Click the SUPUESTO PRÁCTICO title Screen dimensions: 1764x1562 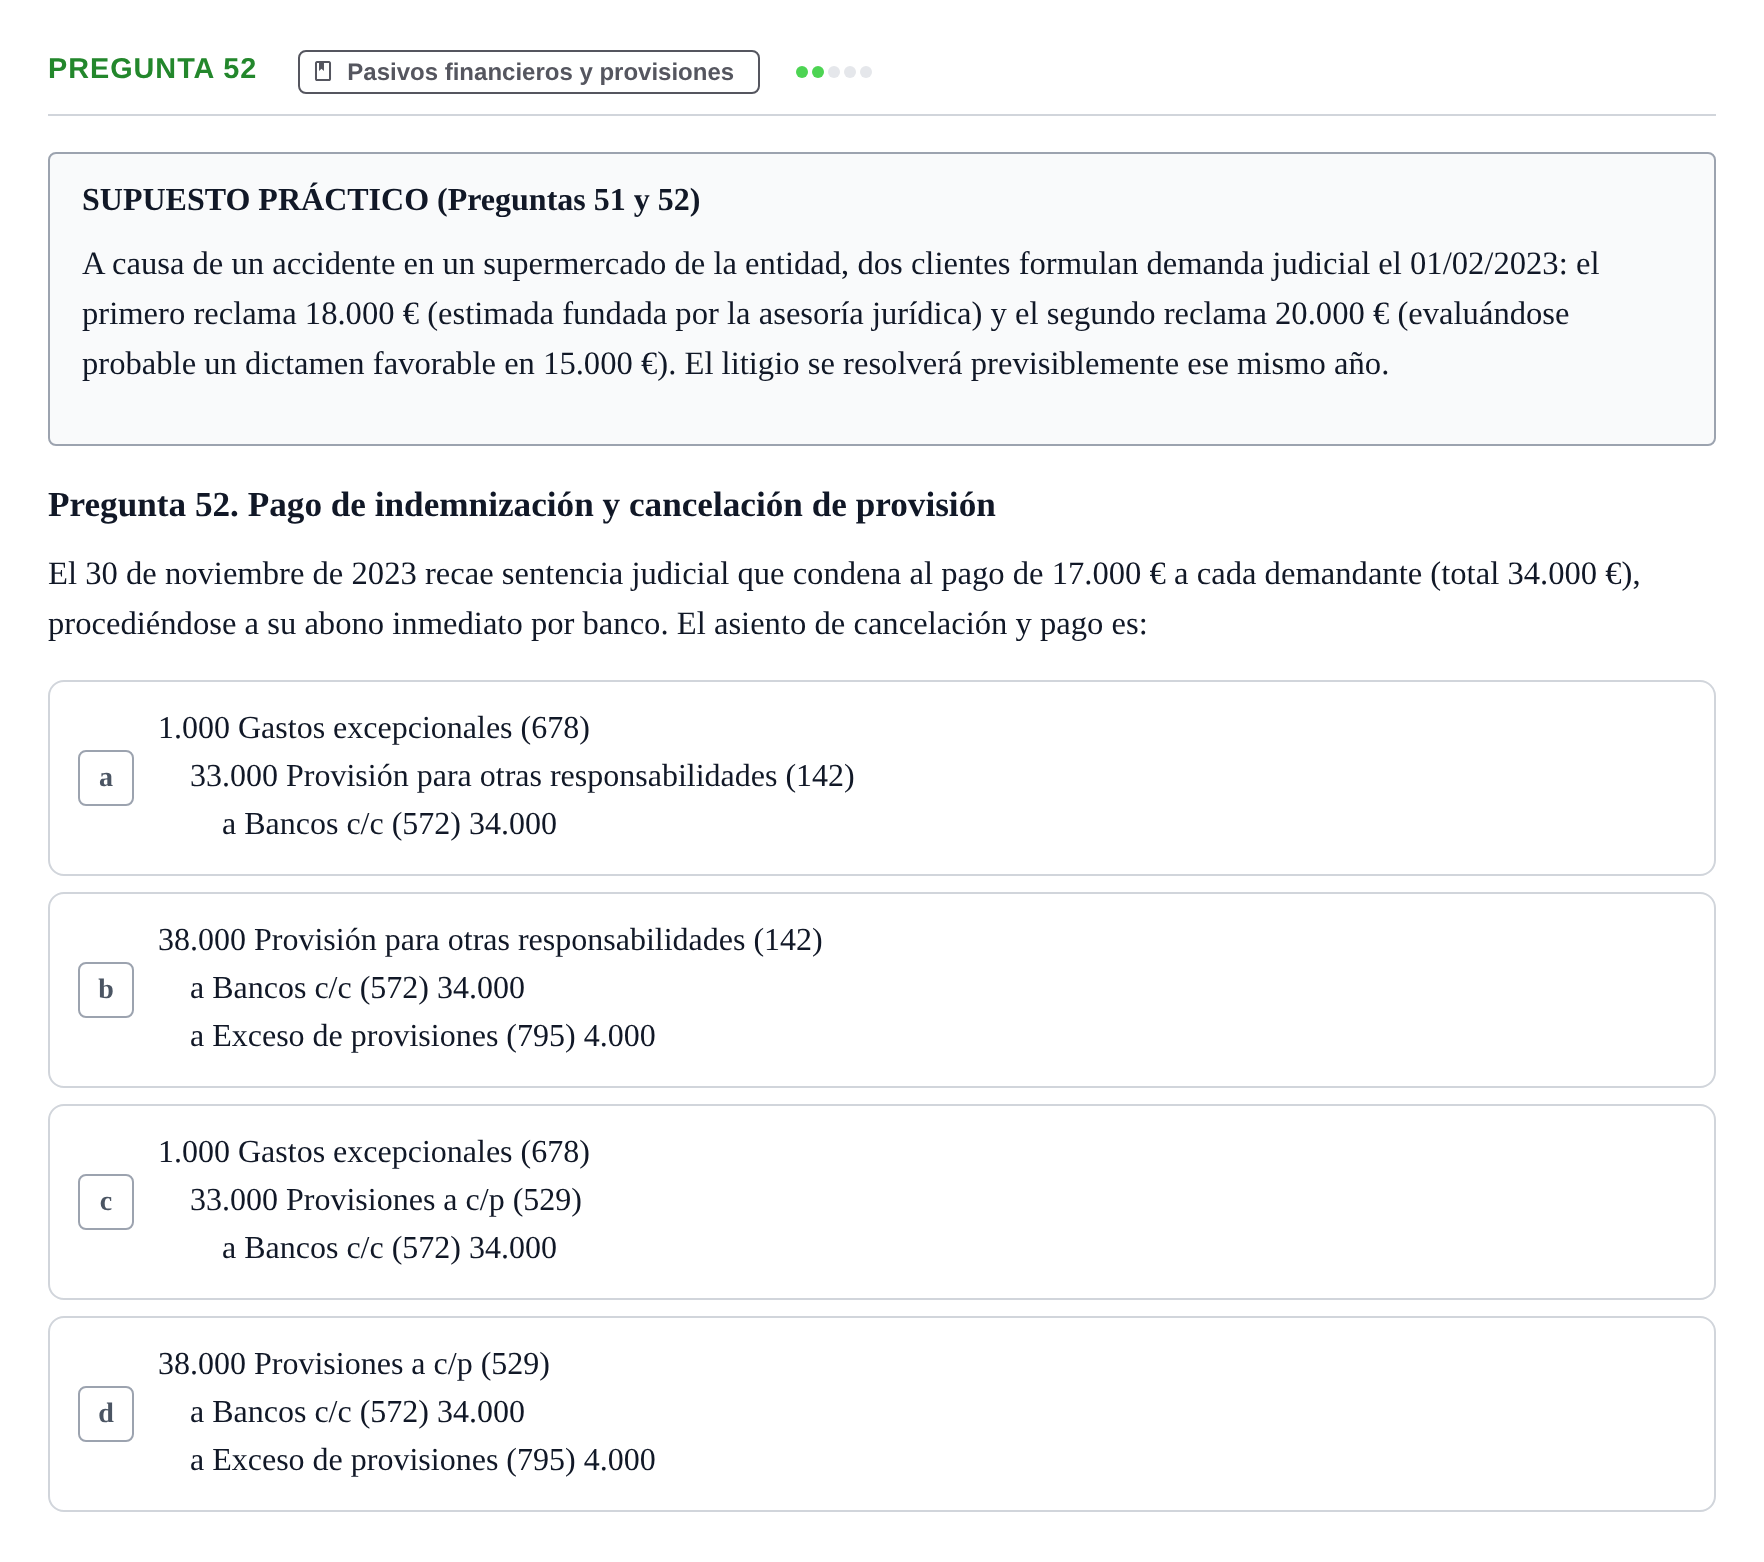391,200
